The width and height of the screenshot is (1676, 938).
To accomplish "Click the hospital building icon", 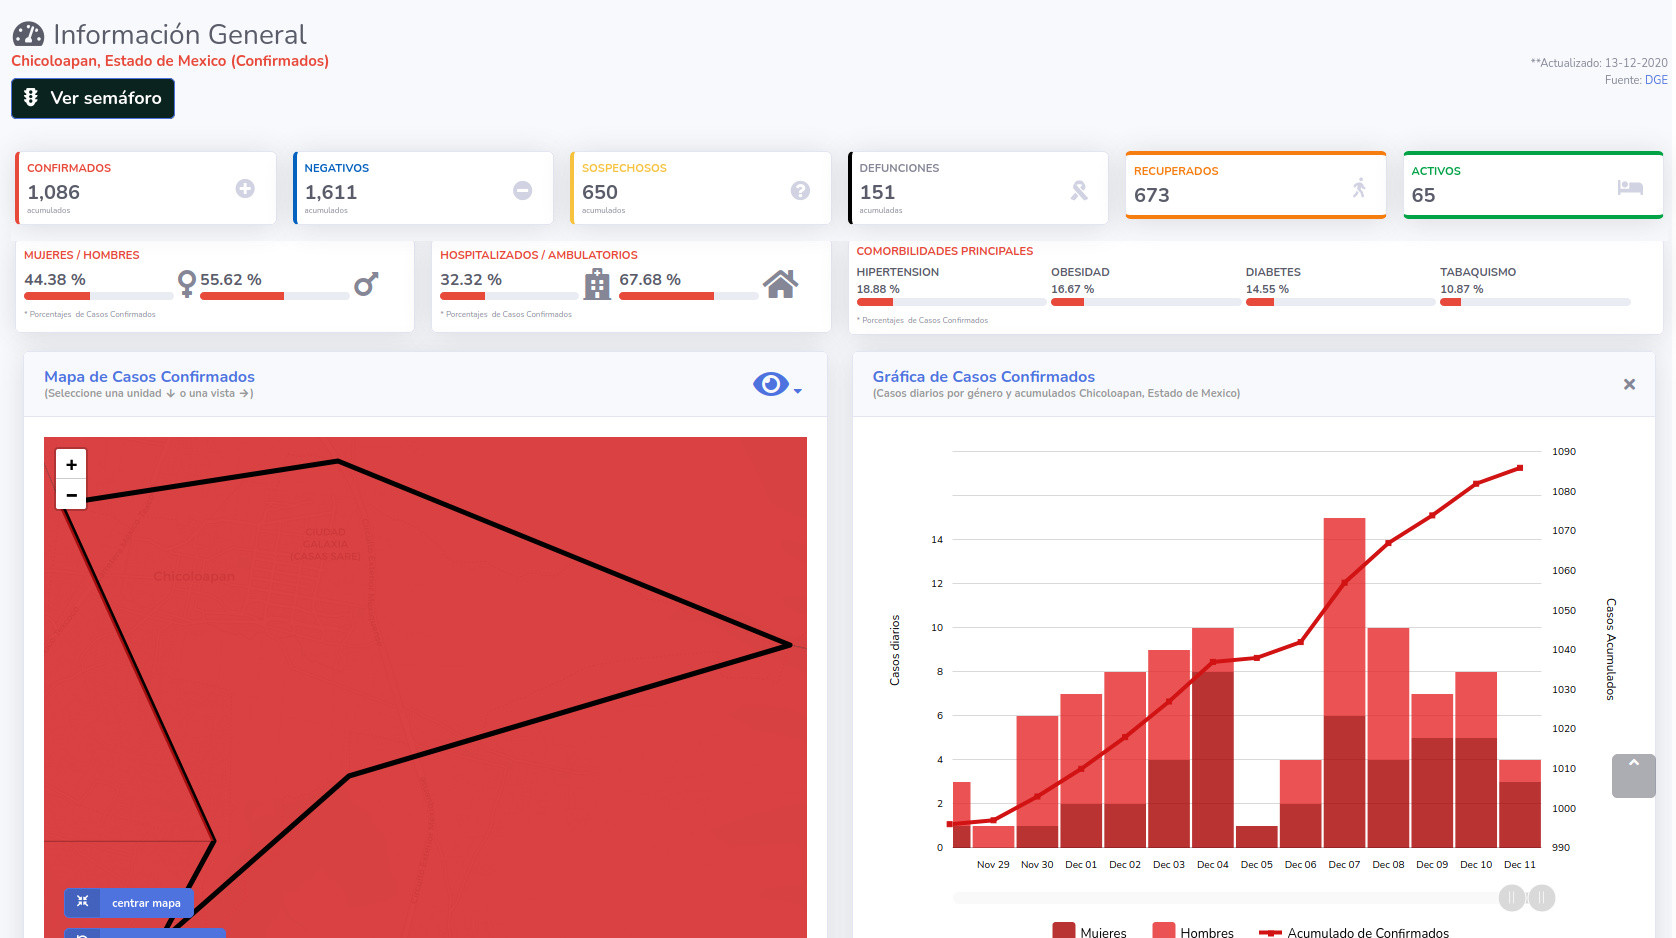I will [597, 284].
